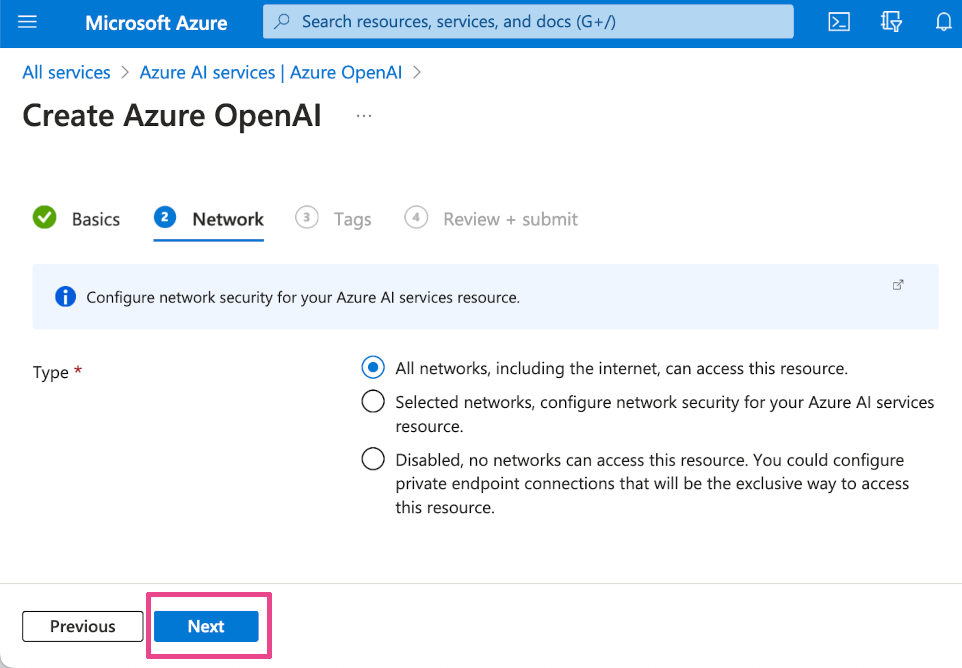Click the Network step tab
The width and height of the screenshot is (962, 668).
tap(228, 219)
